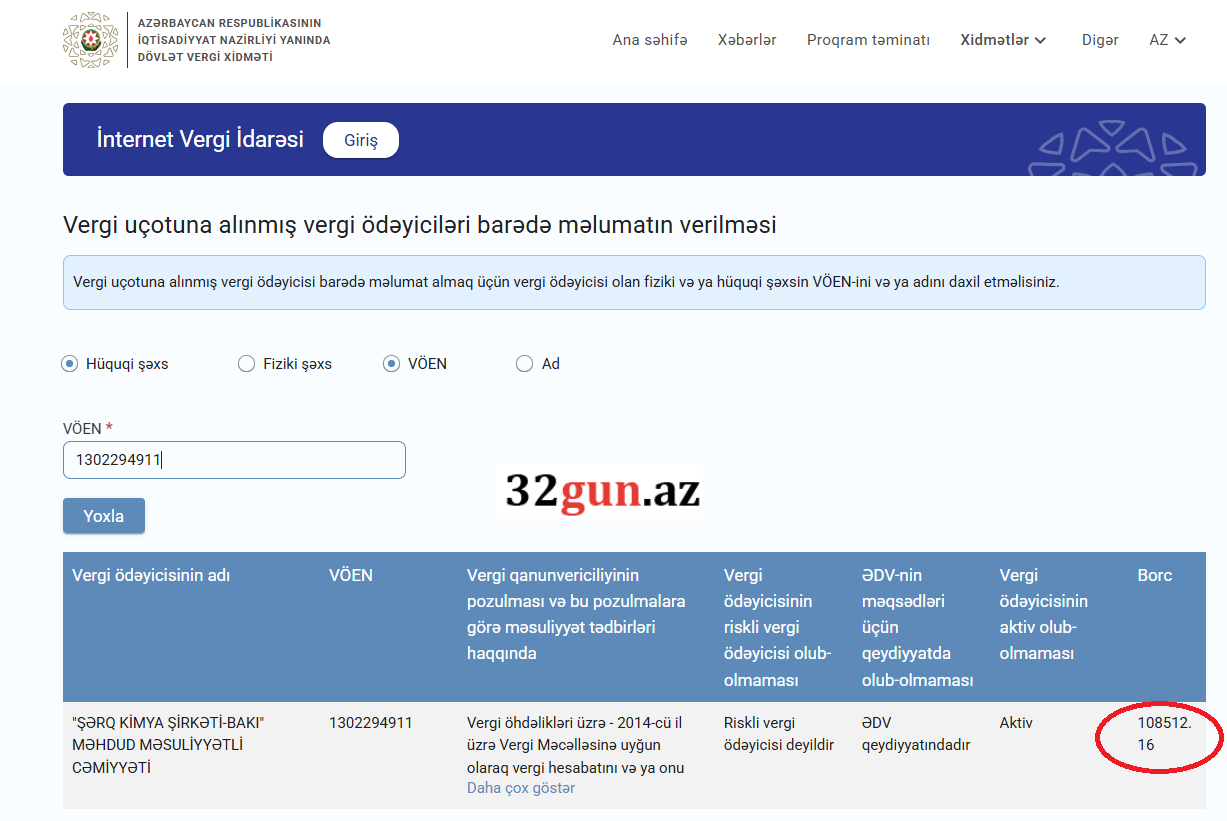Open the Digər menu item
Screen dimensions: 1227x821
(1100, 40)
